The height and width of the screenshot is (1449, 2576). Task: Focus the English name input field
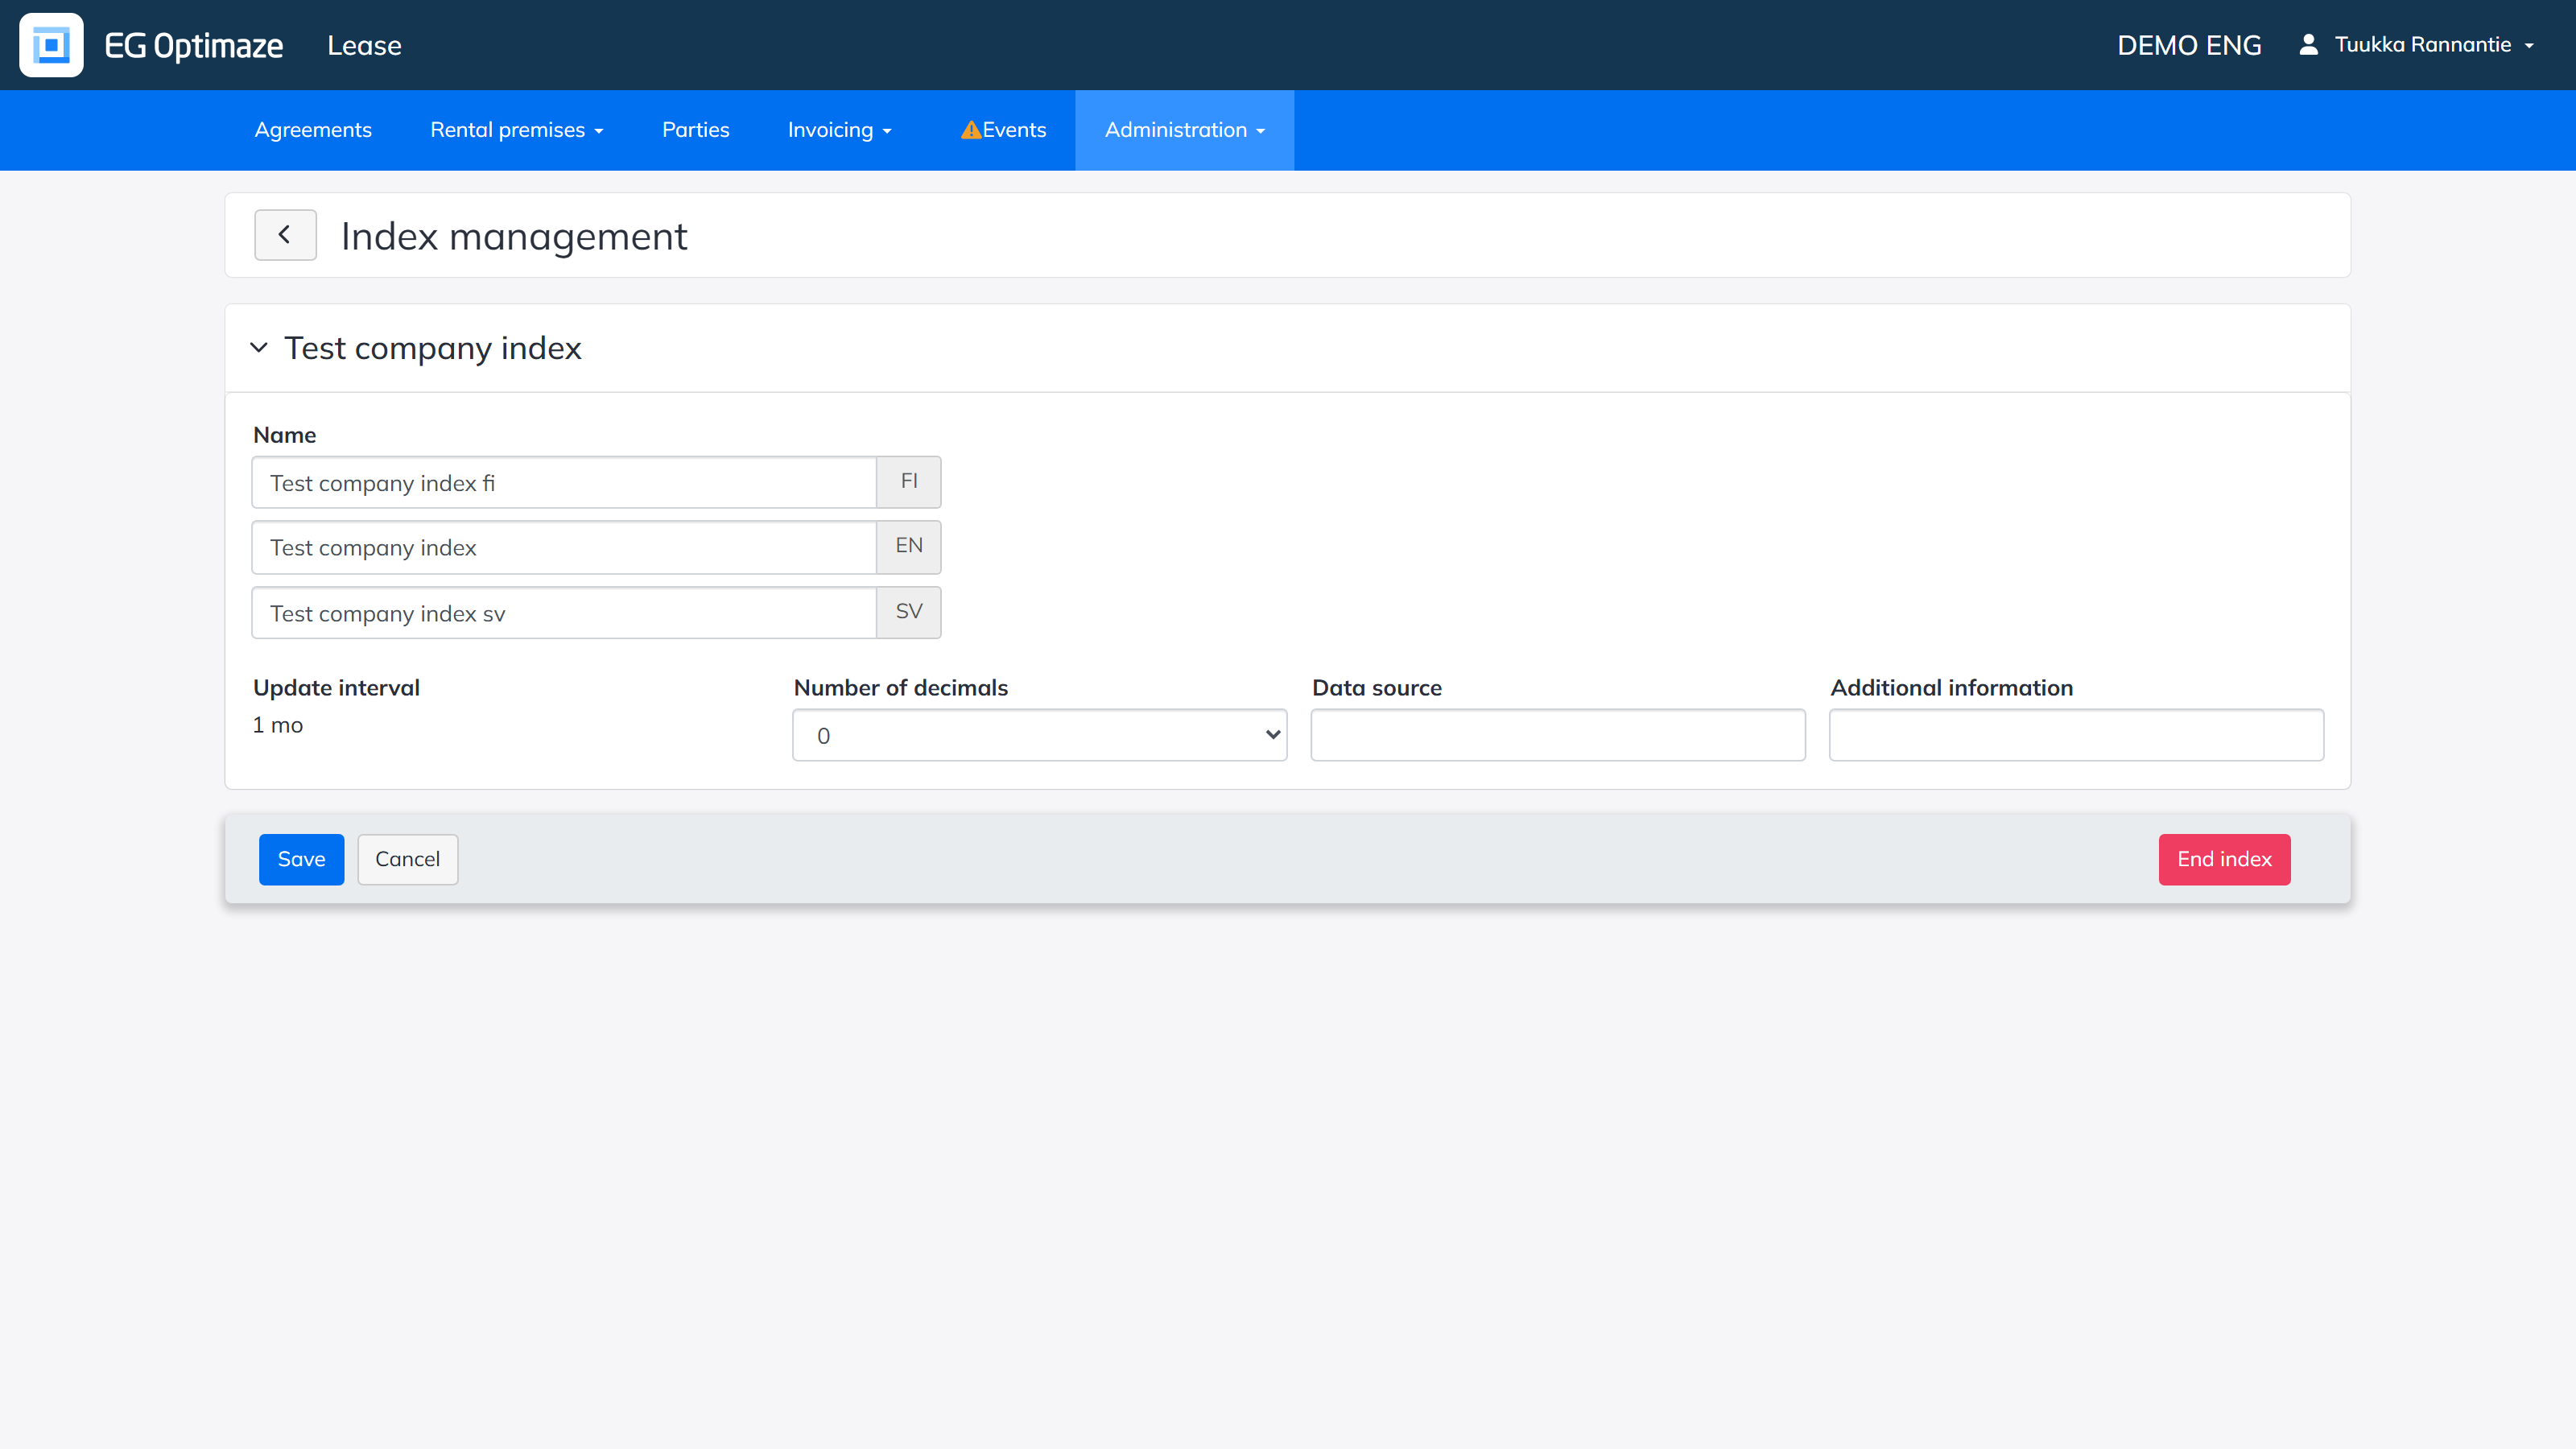click(x=564, y=547)
